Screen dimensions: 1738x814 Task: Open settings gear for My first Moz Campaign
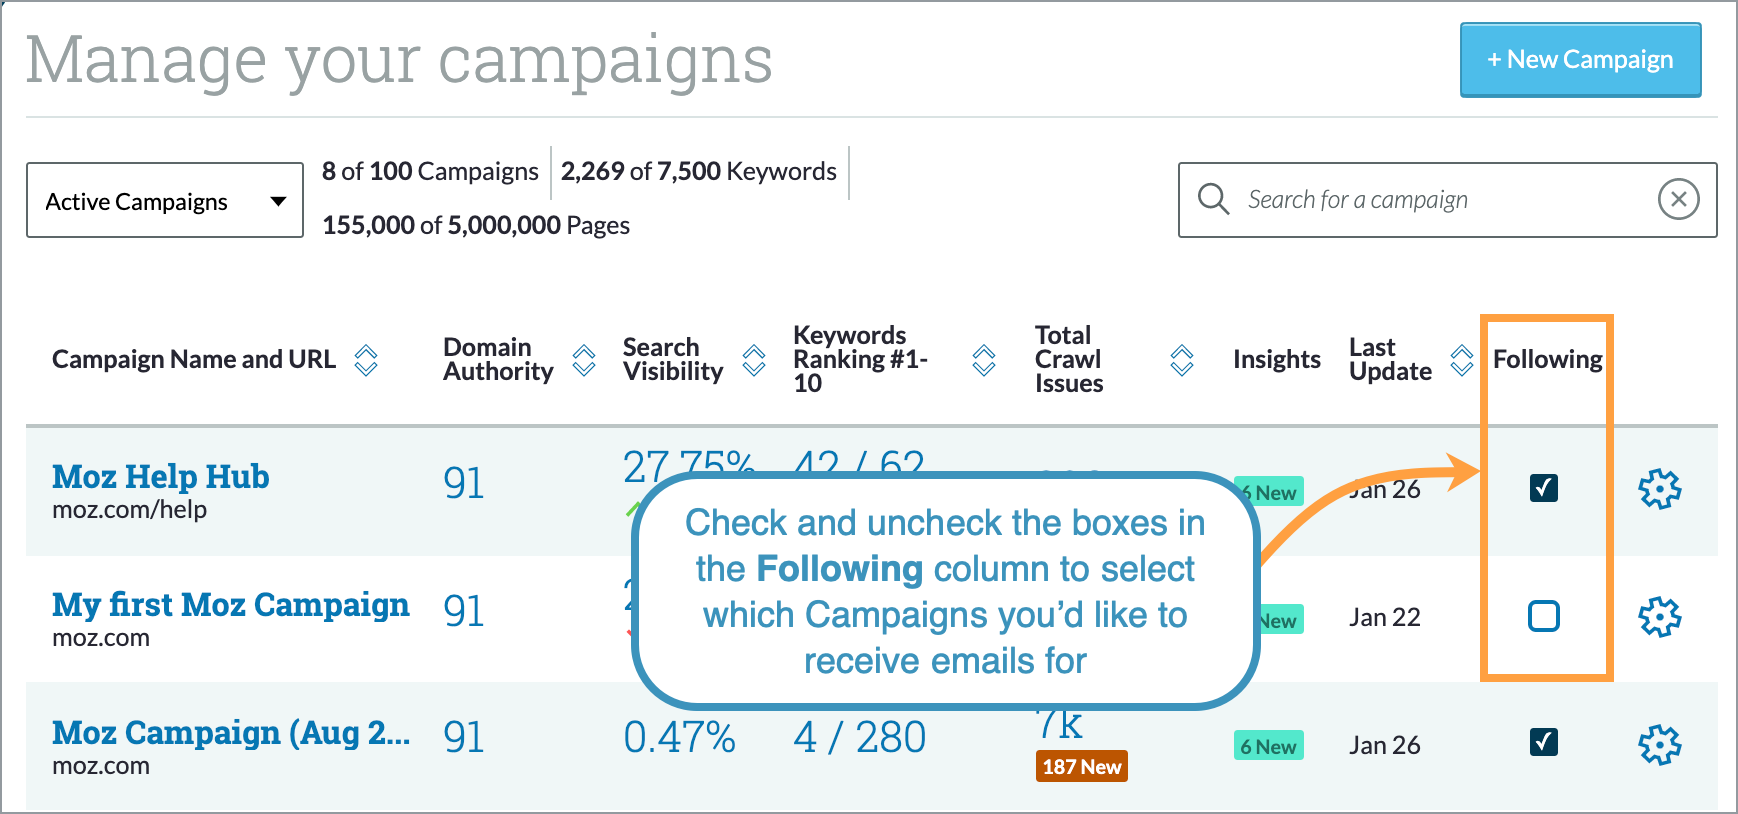(x=1659, y=617)
